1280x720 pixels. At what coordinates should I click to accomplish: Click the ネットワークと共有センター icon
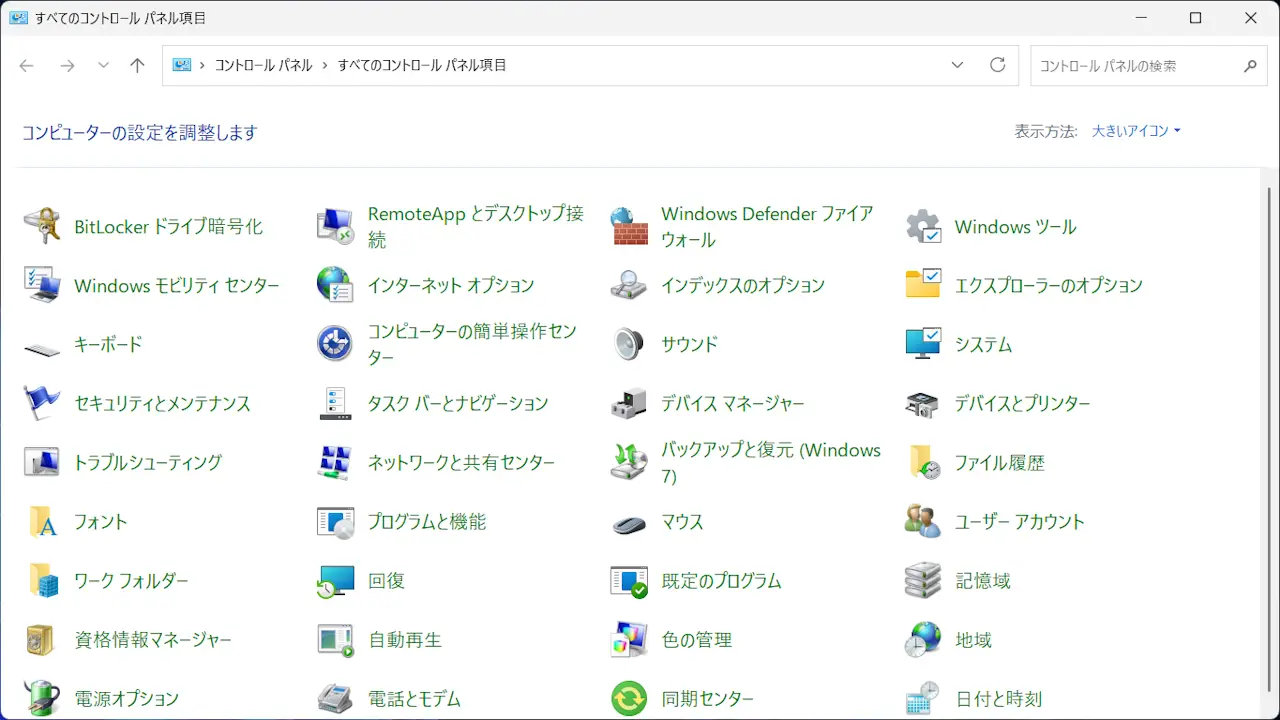point(335,463)
